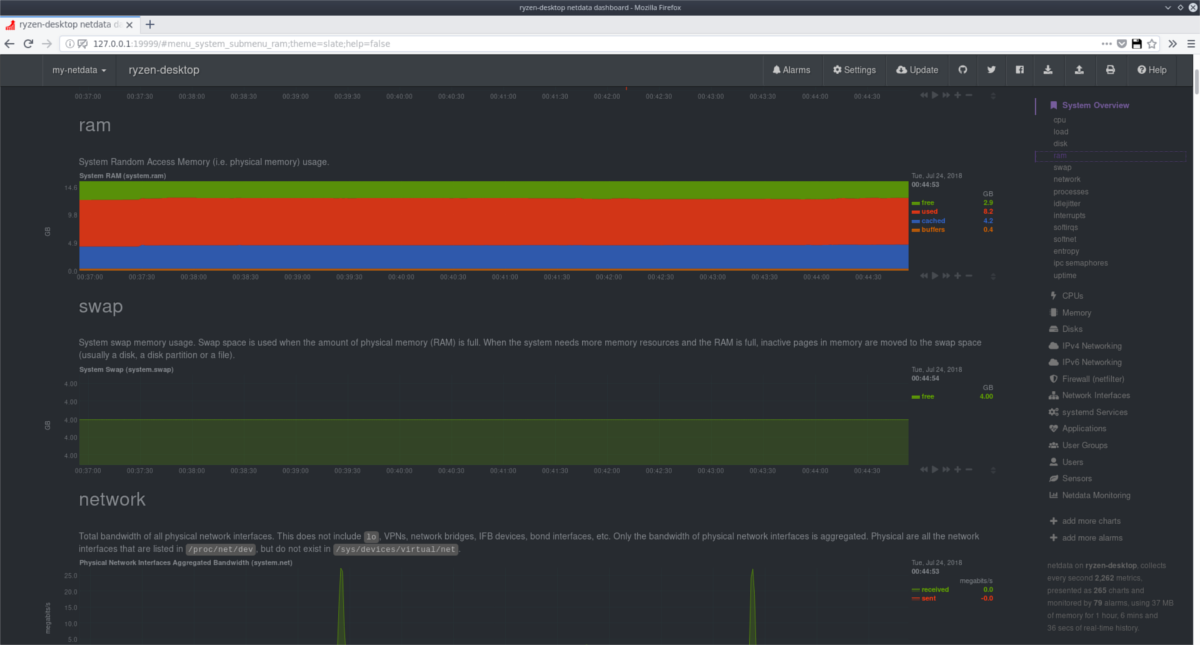Click the ryzen-desktop hostname title
Image resolution: width=1200 pixels, height=645 pixels.
(164, 70)
